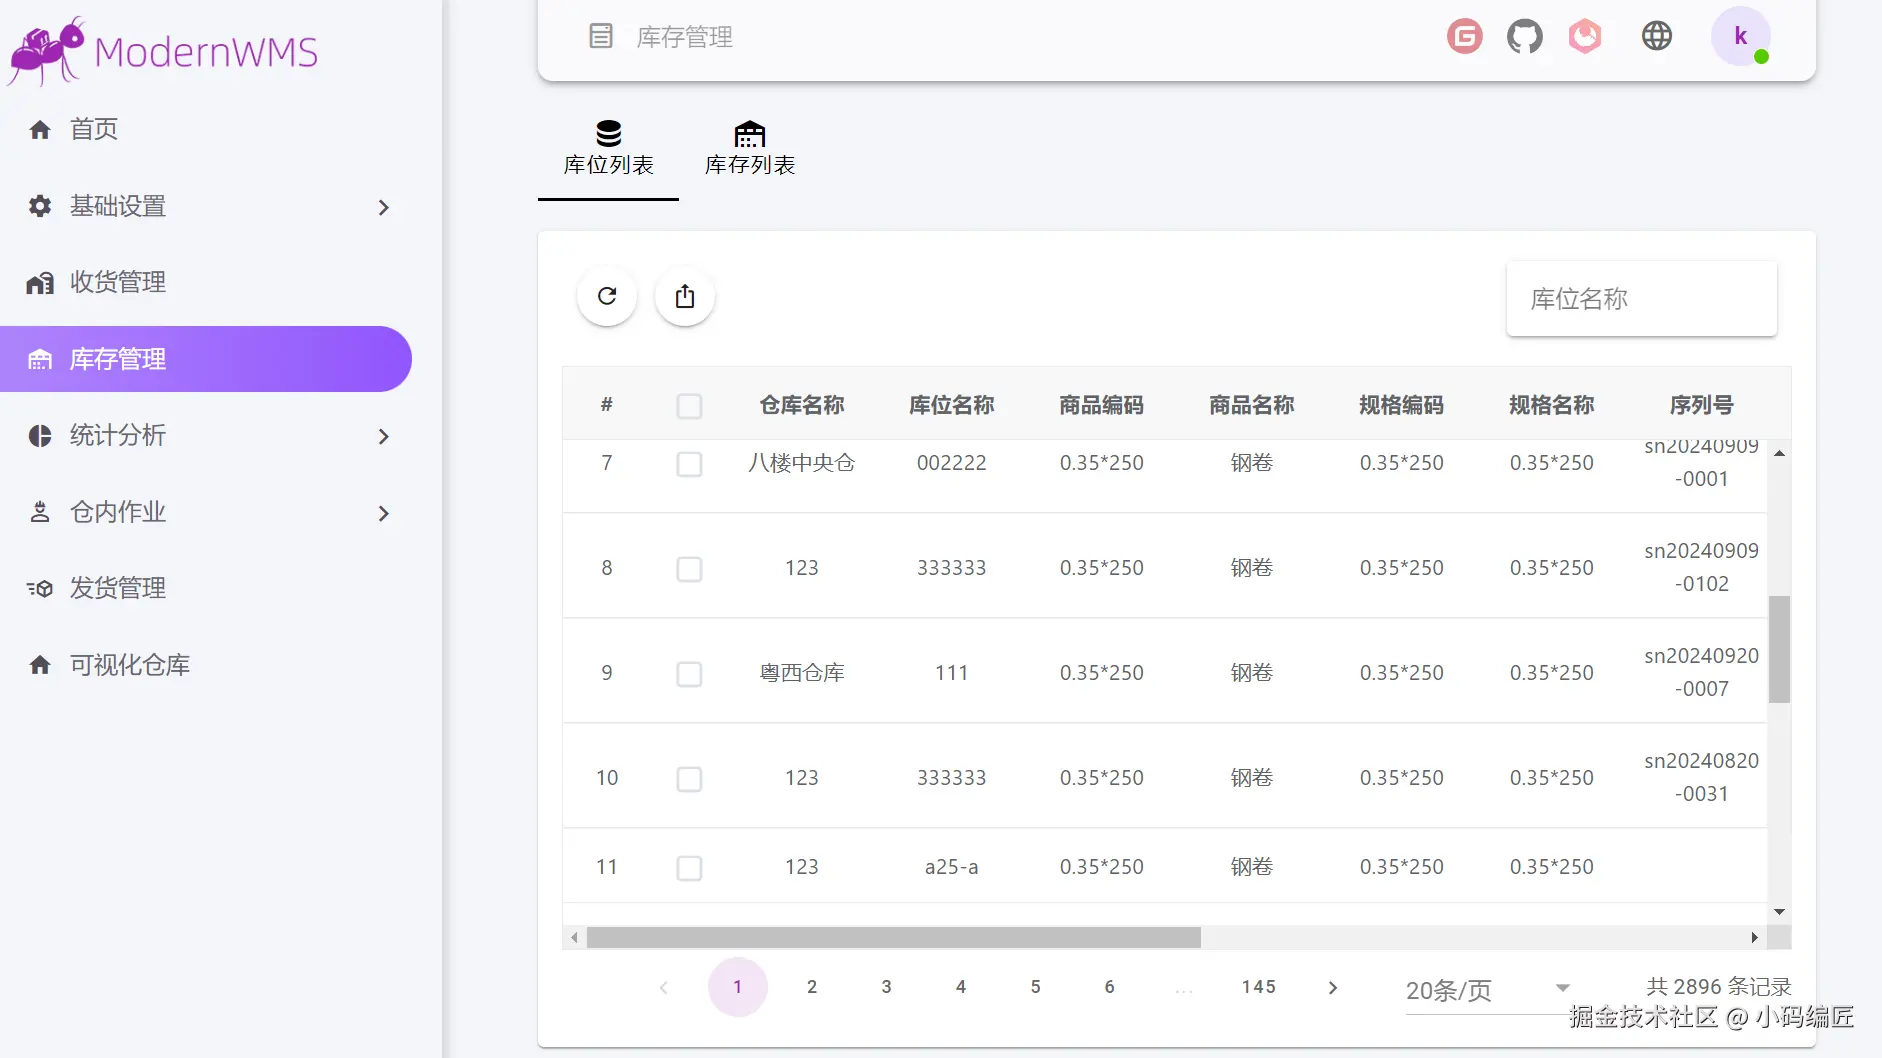
Task: Click the database icon above 库位列表
Action: coord(608,133)
